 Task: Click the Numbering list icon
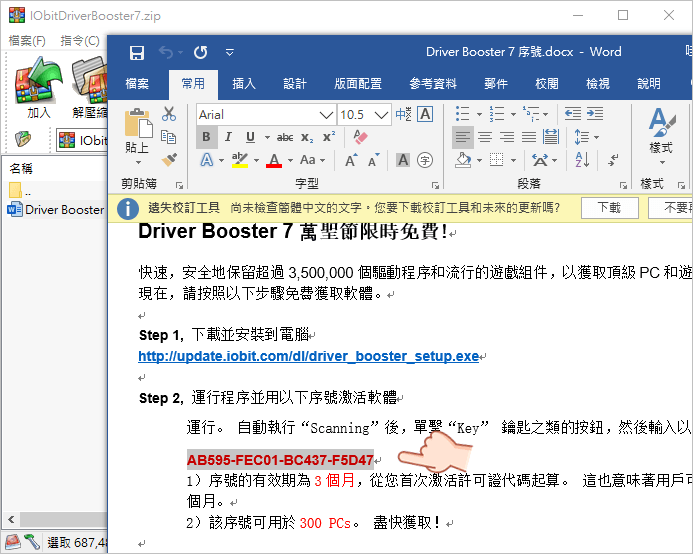click(497, 114)
